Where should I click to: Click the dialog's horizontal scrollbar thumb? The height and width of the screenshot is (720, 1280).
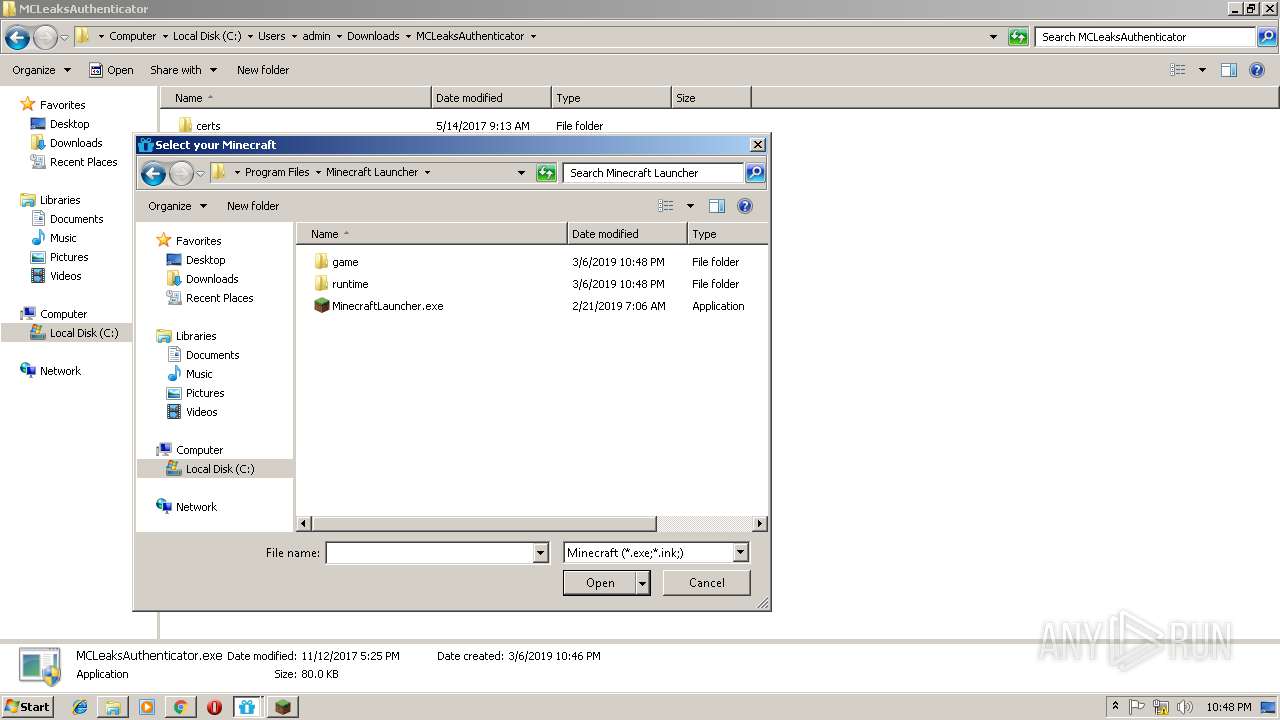point(484,524)
